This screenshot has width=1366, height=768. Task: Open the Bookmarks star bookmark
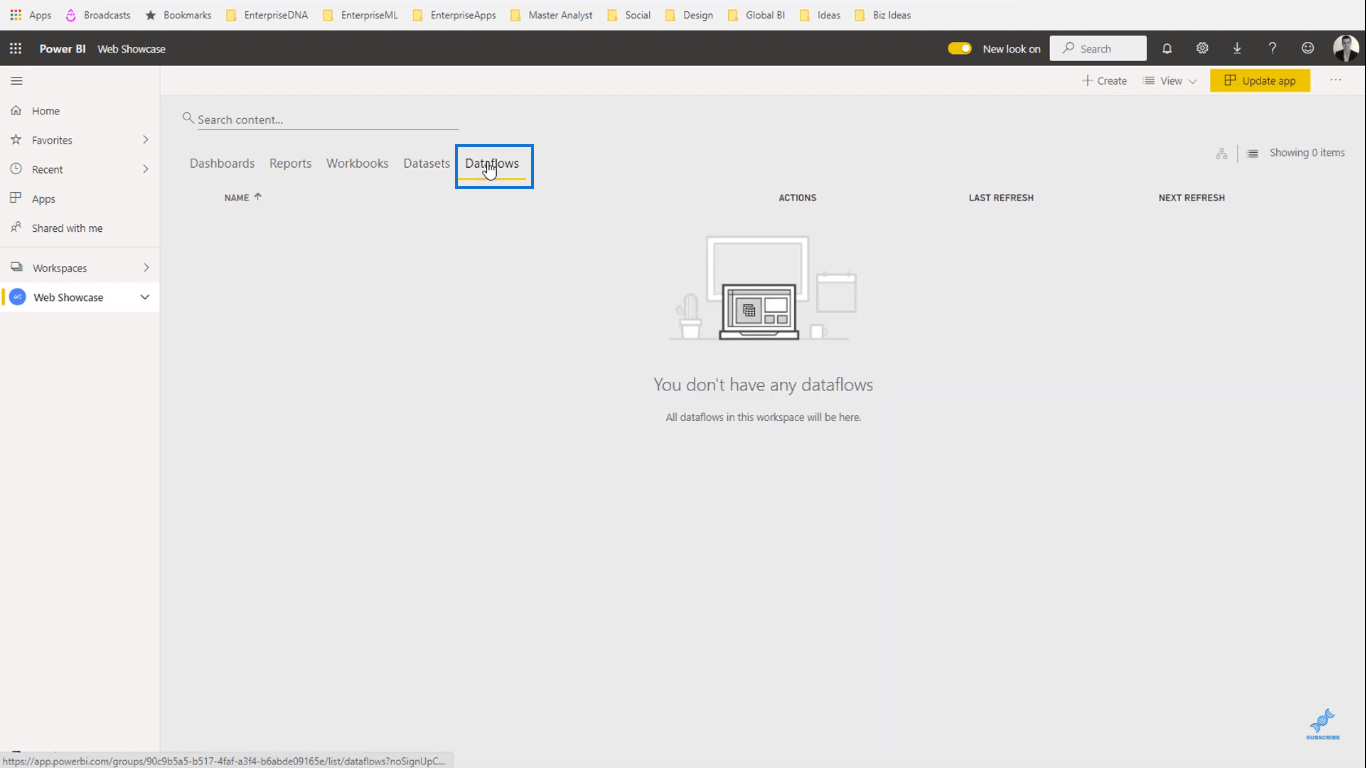(x=178, y=15)
